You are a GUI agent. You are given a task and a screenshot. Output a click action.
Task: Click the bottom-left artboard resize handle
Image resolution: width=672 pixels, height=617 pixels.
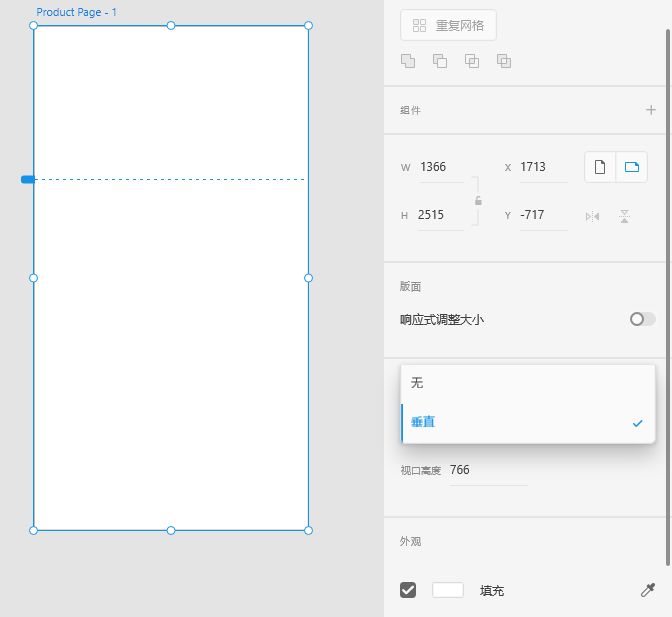(x=33, y=530)
